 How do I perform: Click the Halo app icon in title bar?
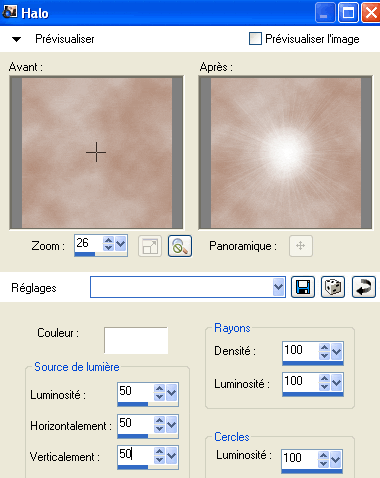(9, 12)
